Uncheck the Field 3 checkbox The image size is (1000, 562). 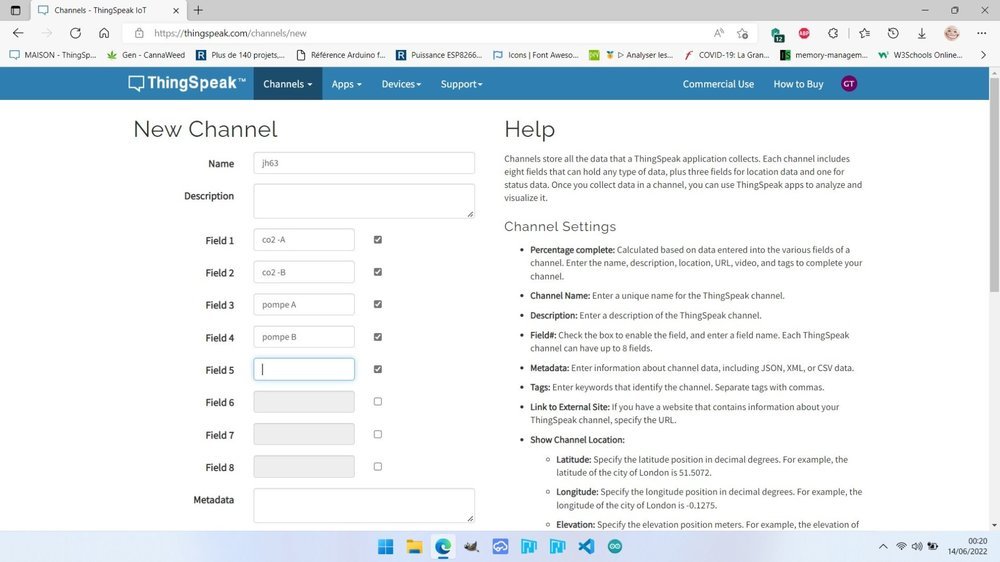[378, 304]
